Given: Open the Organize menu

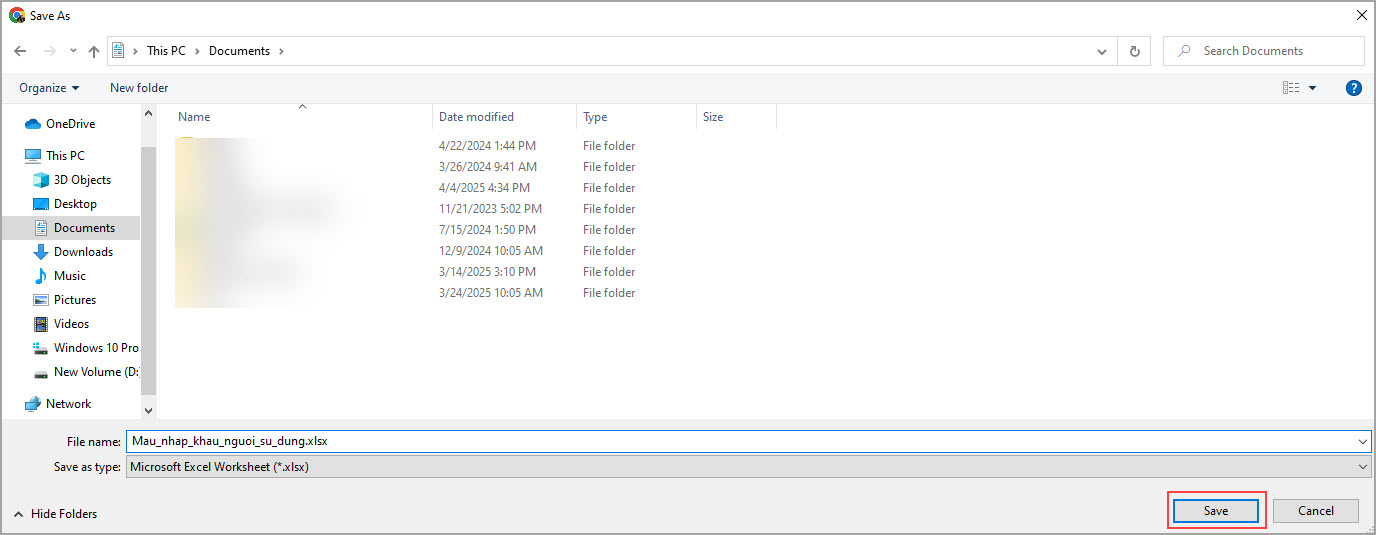Looking at the screenshot, I should point(49,88).
